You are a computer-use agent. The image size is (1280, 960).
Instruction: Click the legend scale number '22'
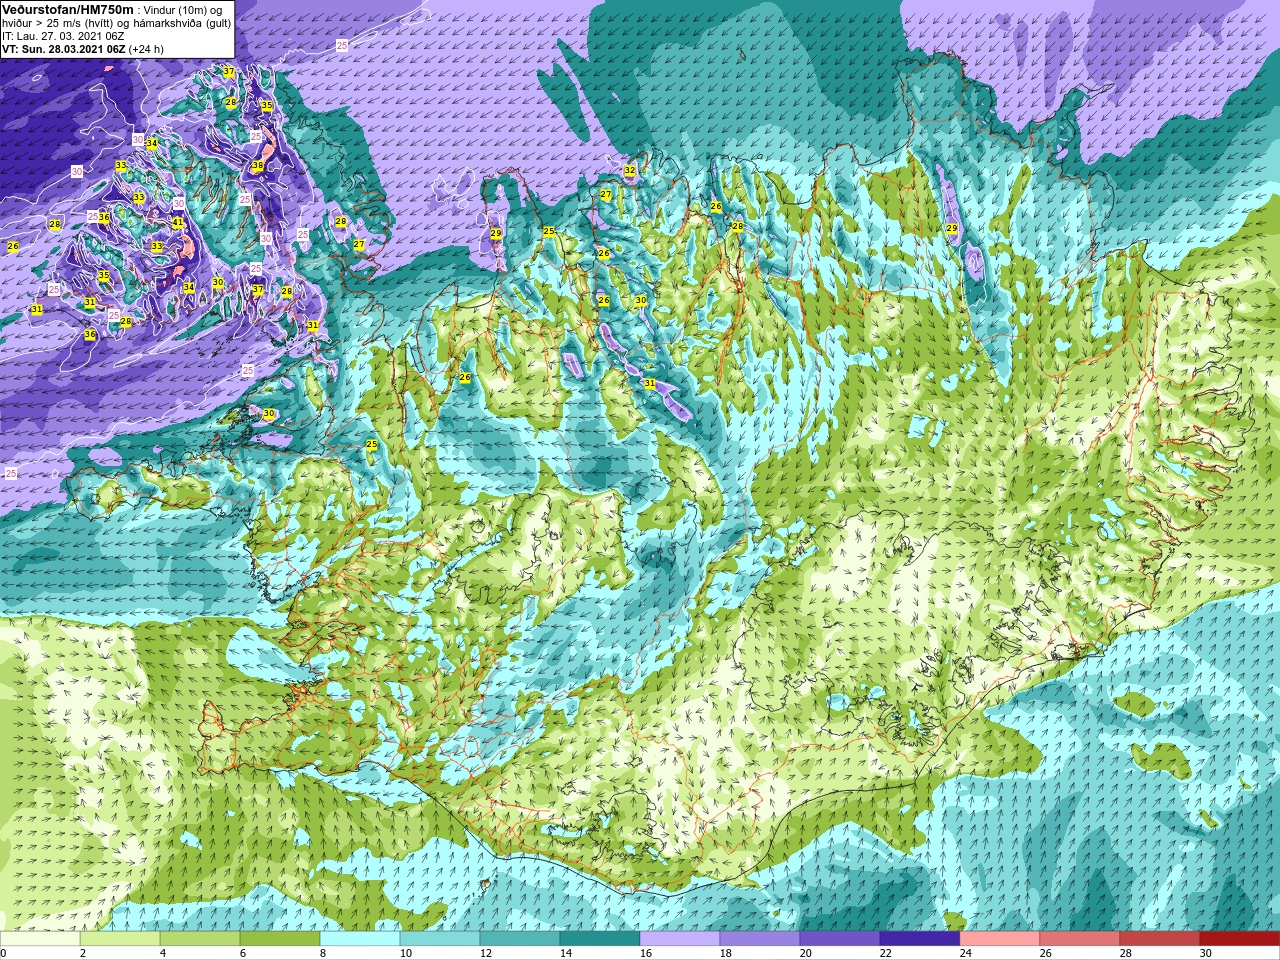[886, 953]
